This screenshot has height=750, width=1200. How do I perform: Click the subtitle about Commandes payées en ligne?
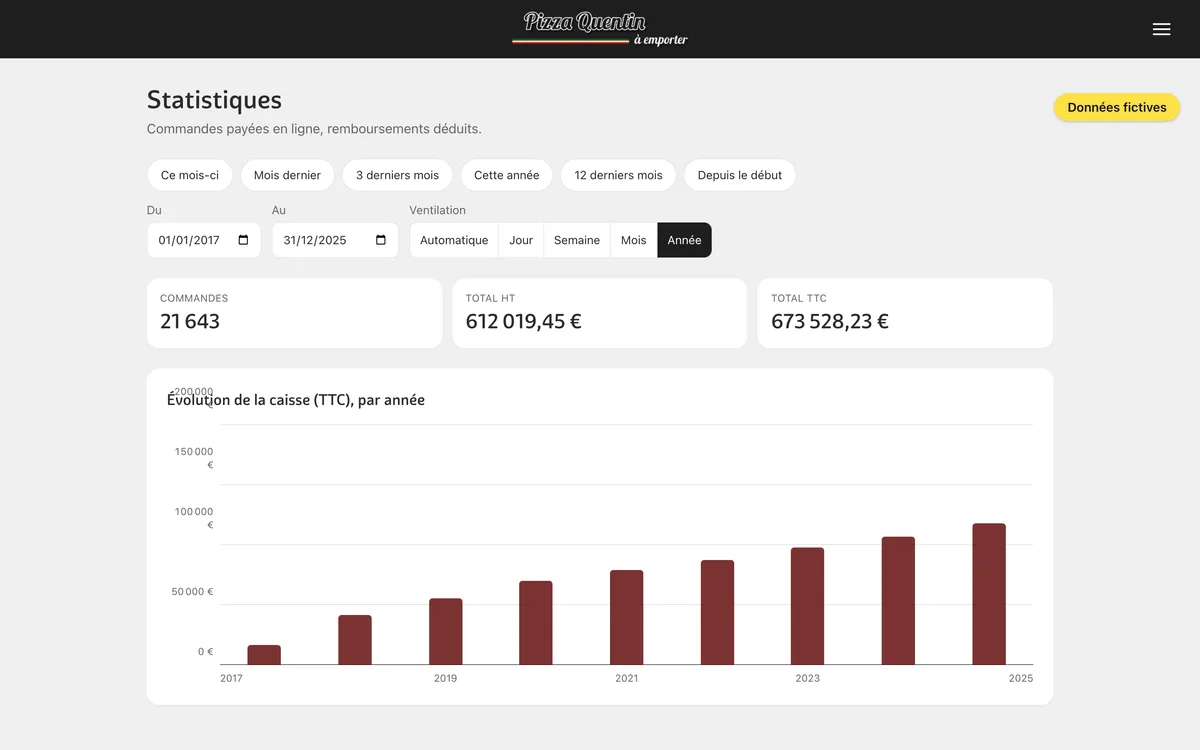(314, 129)
